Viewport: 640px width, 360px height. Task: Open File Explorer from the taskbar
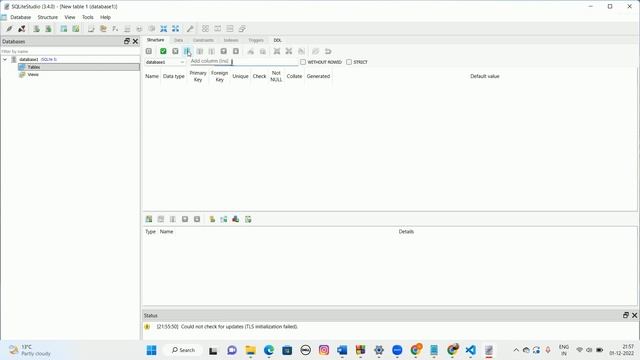(250, 350)
